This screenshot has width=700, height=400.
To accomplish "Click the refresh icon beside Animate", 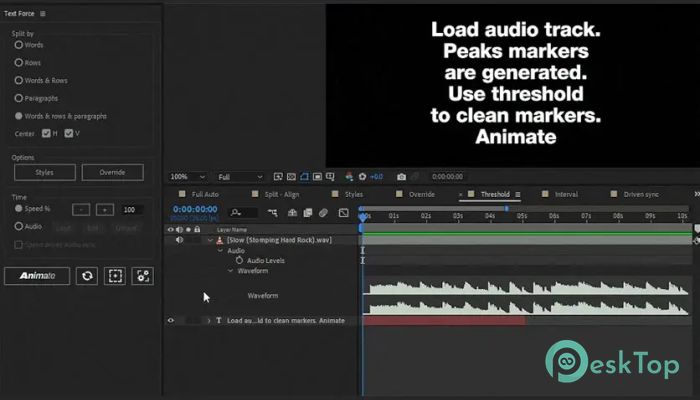I will [x=87, y=276].
